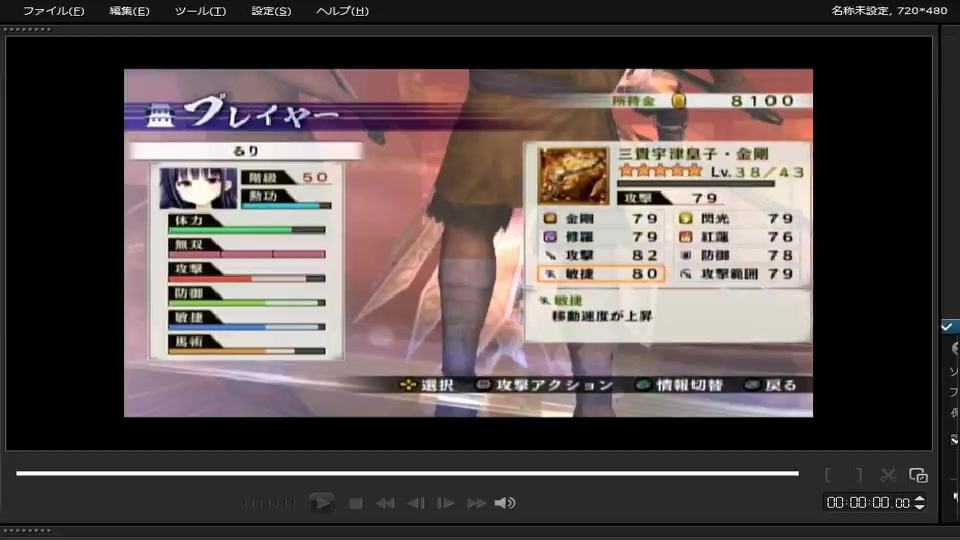Decrease the timecode with the down arrow
Image resolution: width=960 pixels, height=540 pixels.
pyautogui.click(x=919, y=507)
